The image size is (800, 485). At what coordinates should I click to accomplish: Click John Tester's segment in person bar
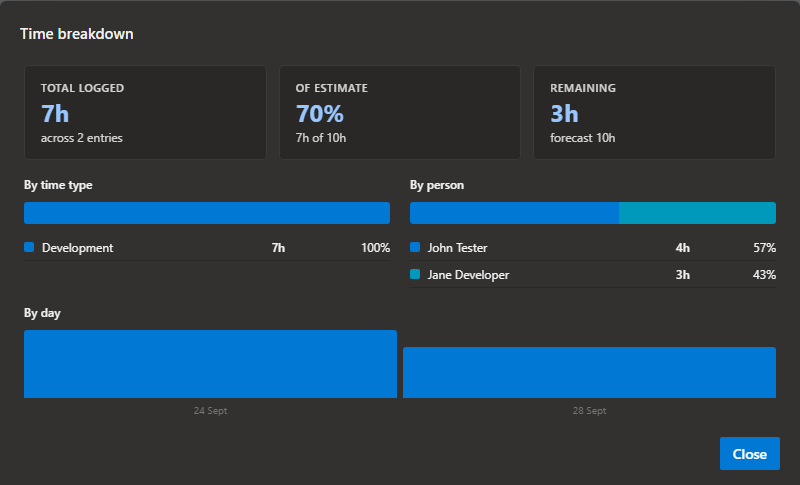pyautogui.click(x=514, y=213)
